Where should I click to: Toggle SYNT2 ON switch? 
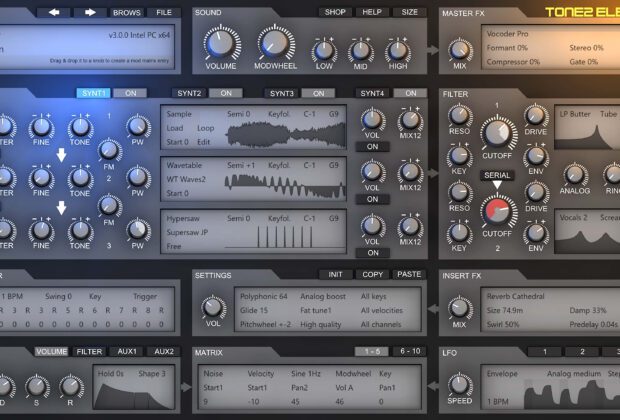(226, 93)
